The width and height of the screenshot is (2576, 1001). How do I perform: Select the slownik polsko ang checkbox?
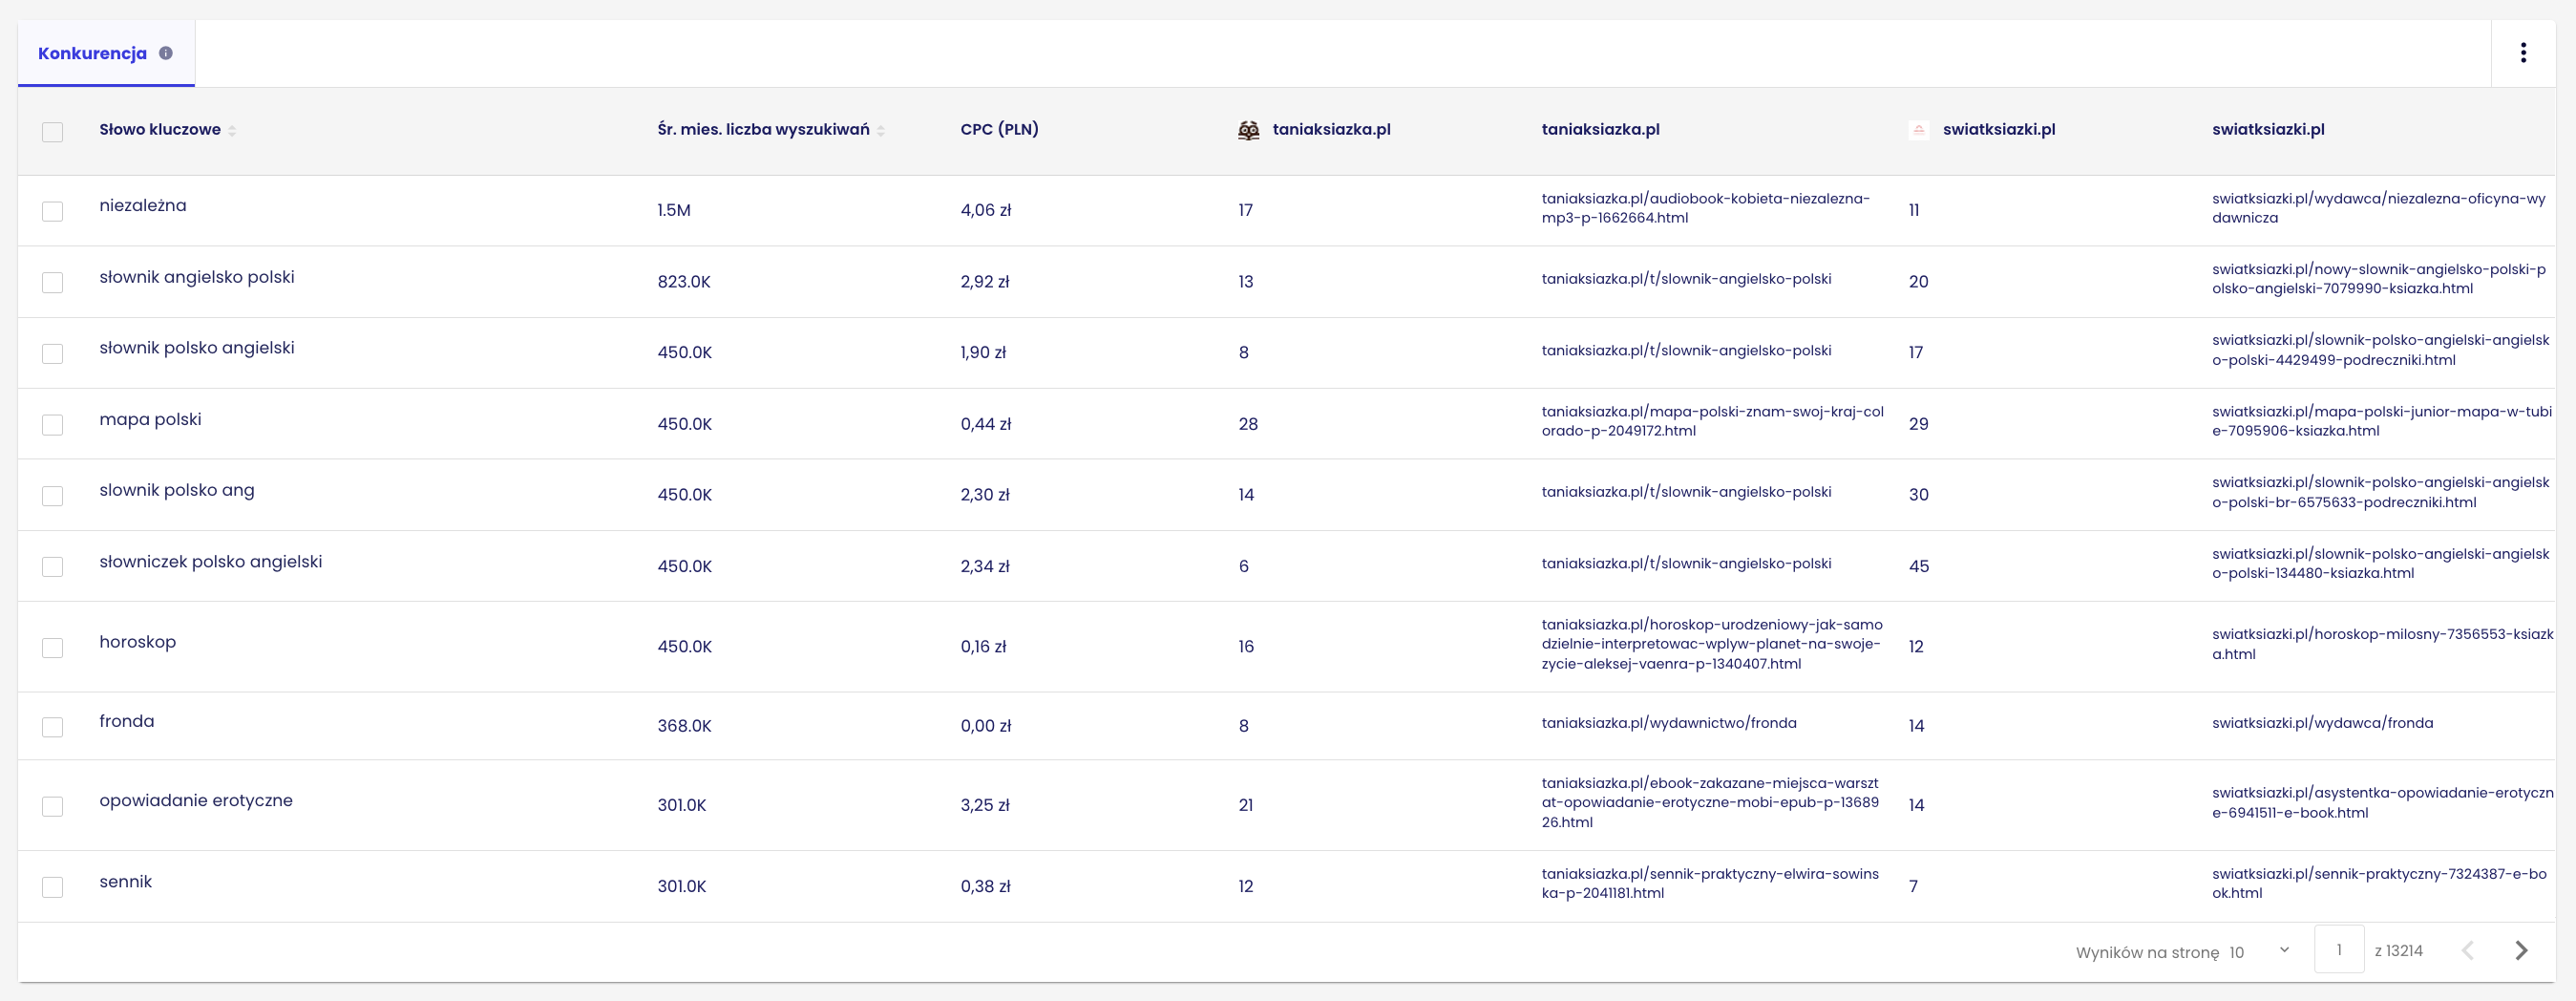[x=53, y=495]
